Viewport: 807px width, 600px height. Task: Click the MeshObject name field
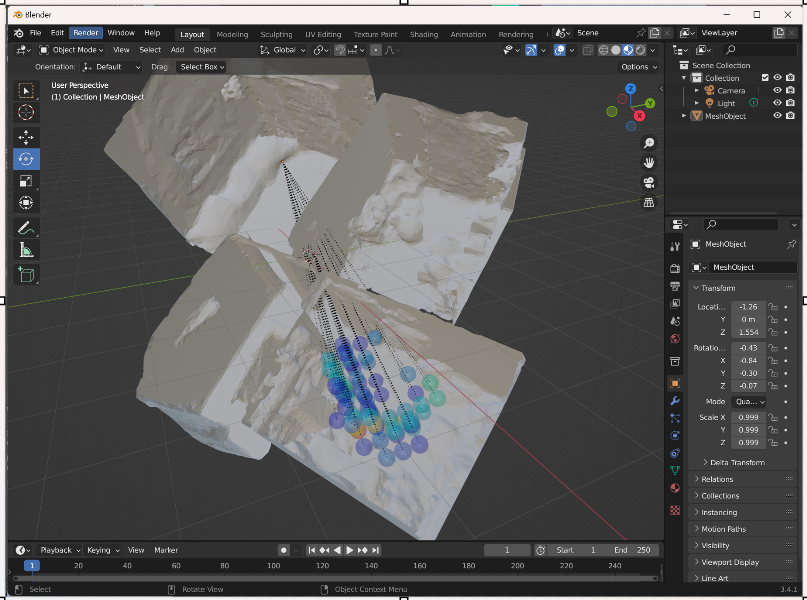(753, 268)
